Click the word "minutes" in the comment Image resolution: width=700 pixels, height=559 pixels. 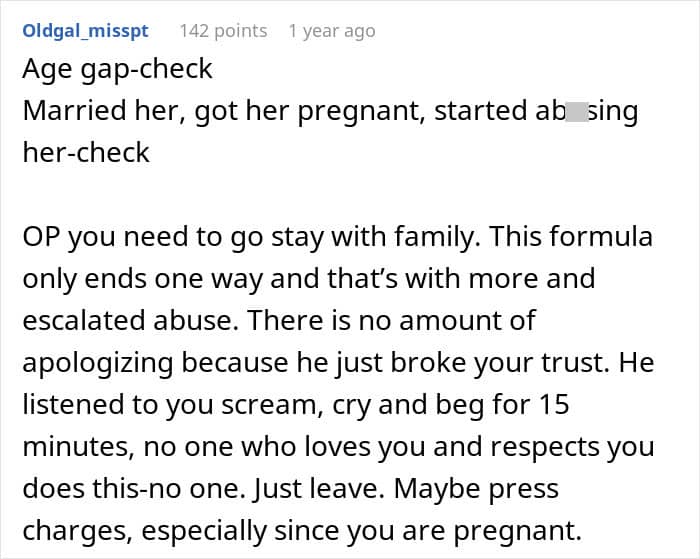[x=70, y=448]
